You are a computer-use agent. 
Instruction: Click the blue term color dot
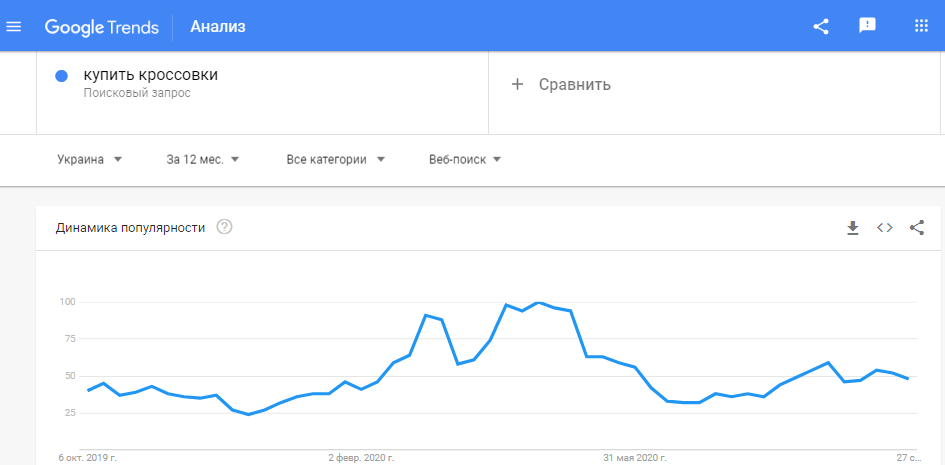(x=61, y=76)
